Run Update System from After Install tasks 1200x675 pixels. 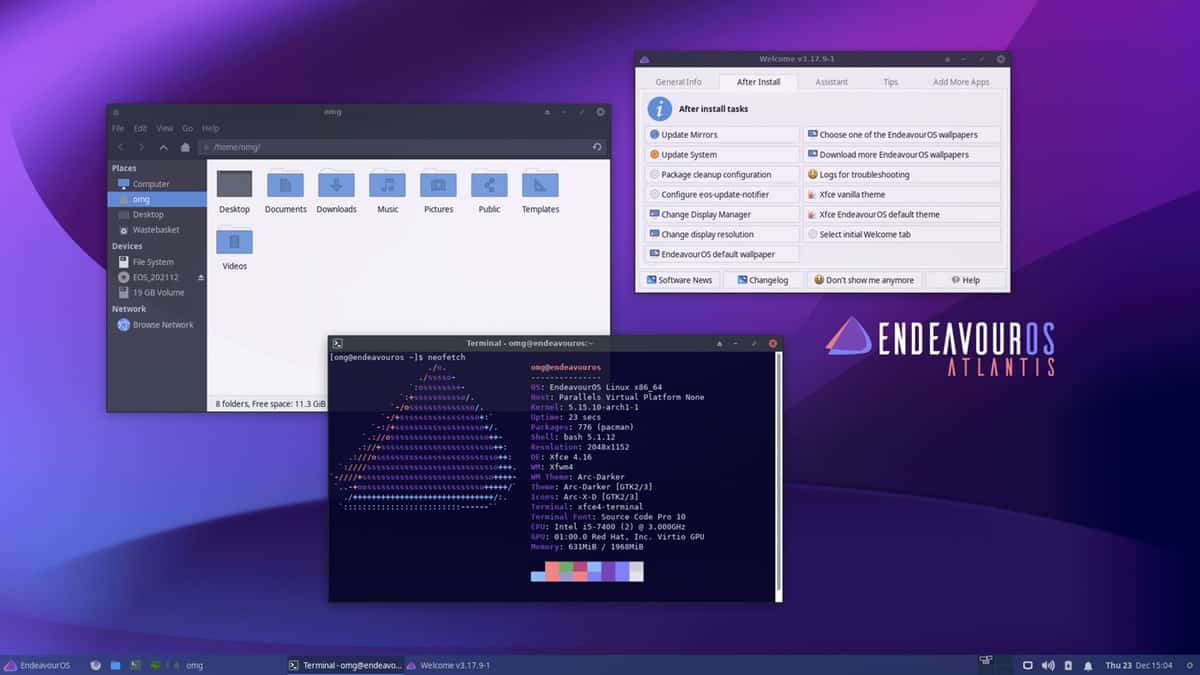click(686, 154)
